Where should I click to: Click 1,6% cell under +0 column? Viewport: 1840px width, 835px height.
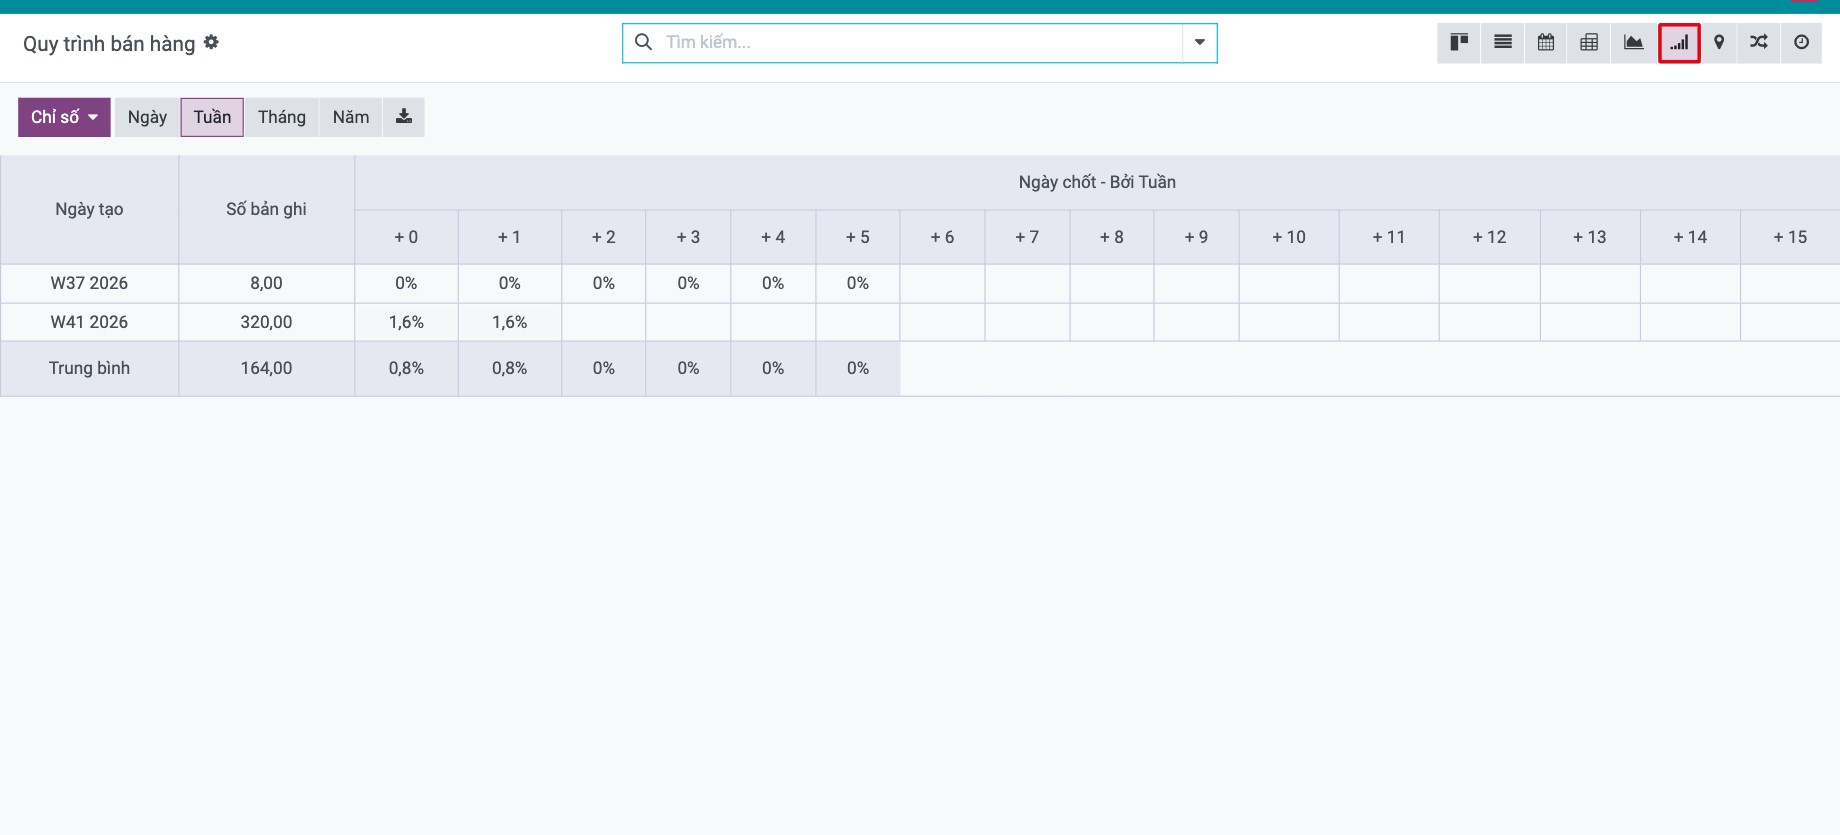click(406, 322)
